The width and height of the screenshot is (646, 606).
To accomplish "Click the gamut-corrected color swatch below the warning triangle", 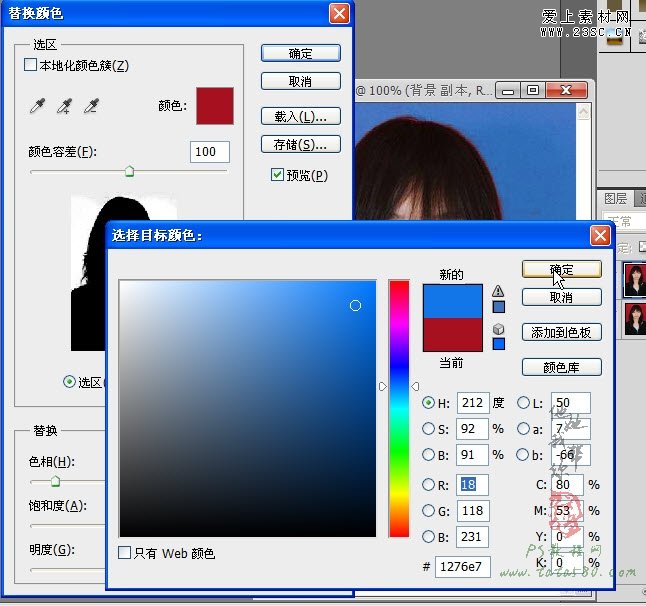I will click(x=498, y=307).
